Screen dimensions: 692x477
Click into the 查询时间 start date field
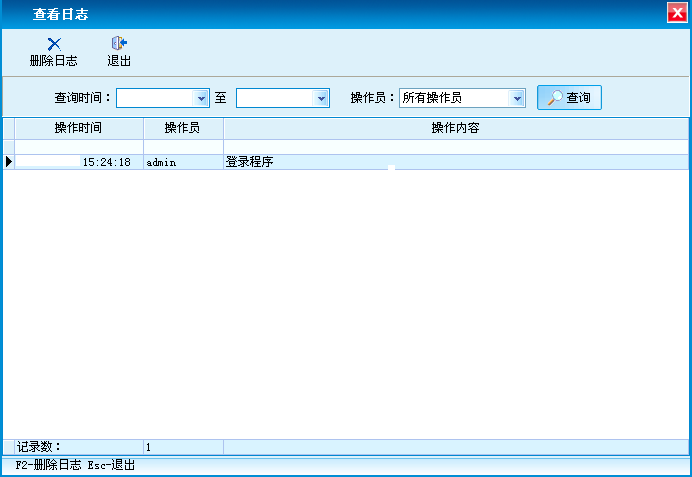(155, 98)
